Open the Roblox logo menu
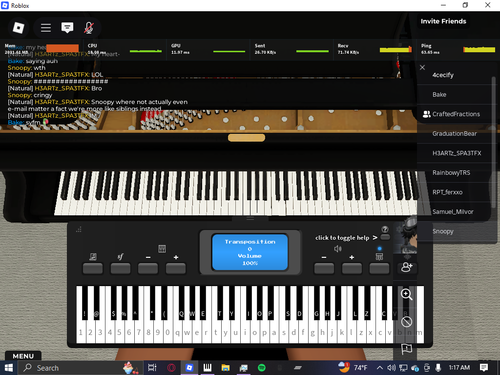This screenshot has height=375, width=500. point(18,28)
